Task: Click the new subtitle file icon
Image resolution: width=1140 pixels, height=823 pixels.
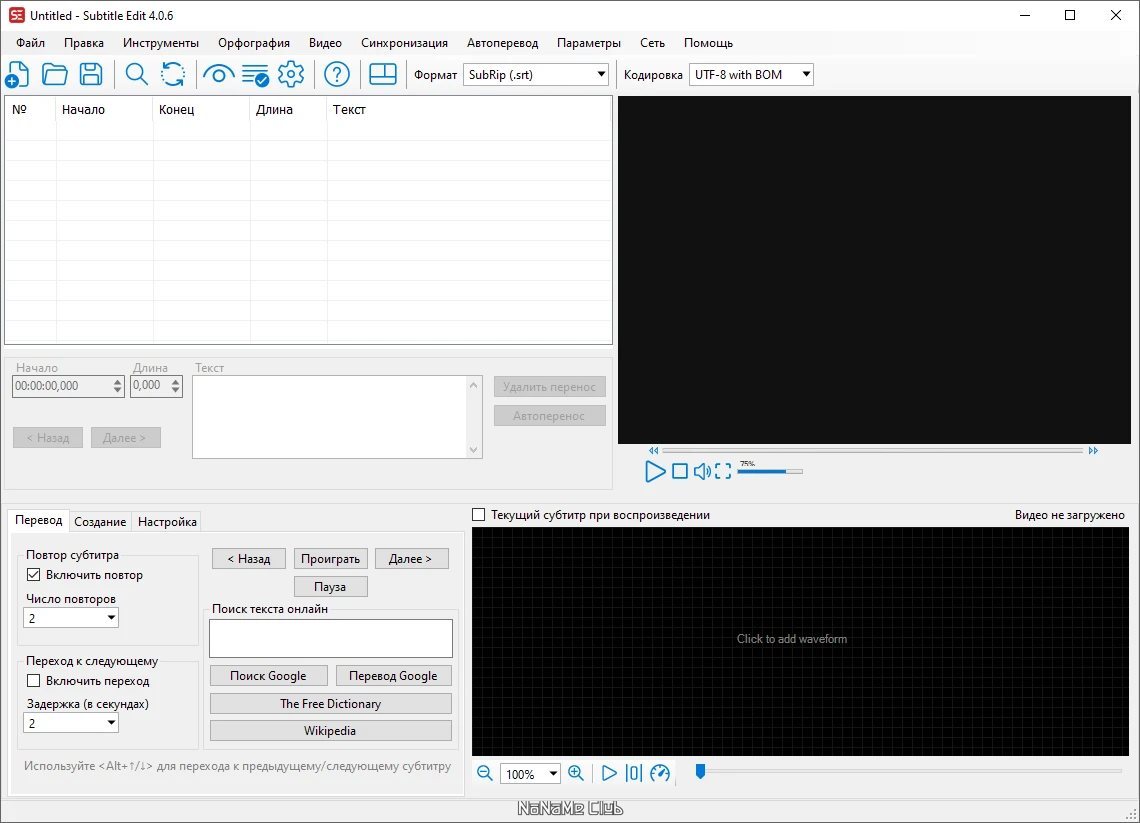Action: pos(17,74)
